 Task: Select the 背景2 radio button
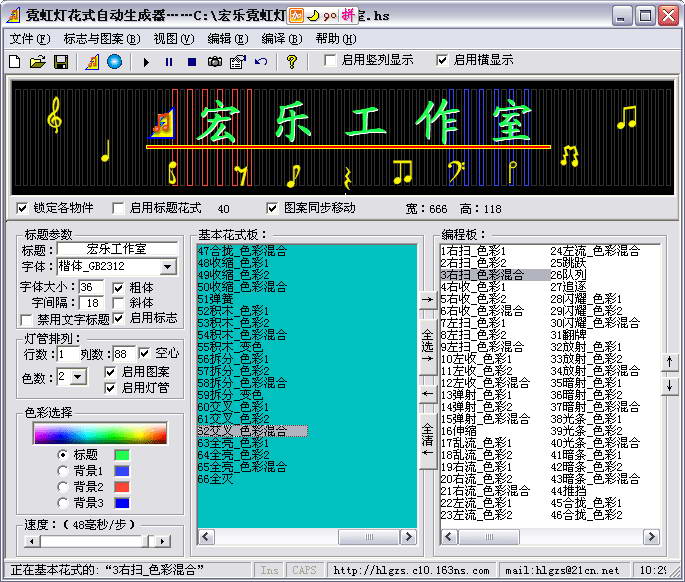(x=63, y=487)
